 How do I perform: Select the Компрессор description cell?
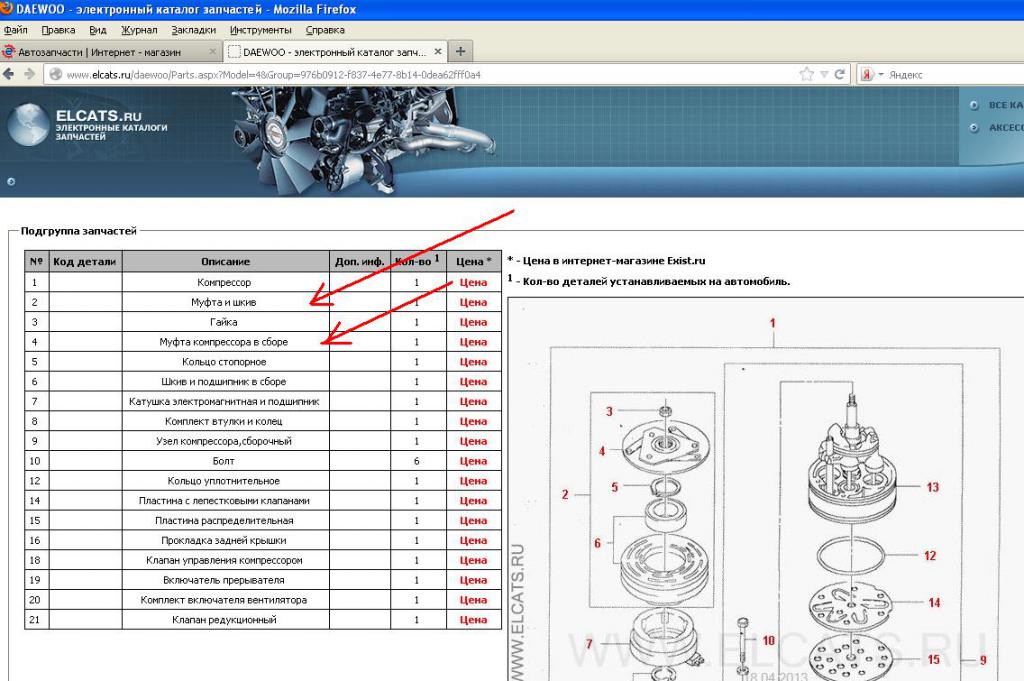click(x=225, y=282)
